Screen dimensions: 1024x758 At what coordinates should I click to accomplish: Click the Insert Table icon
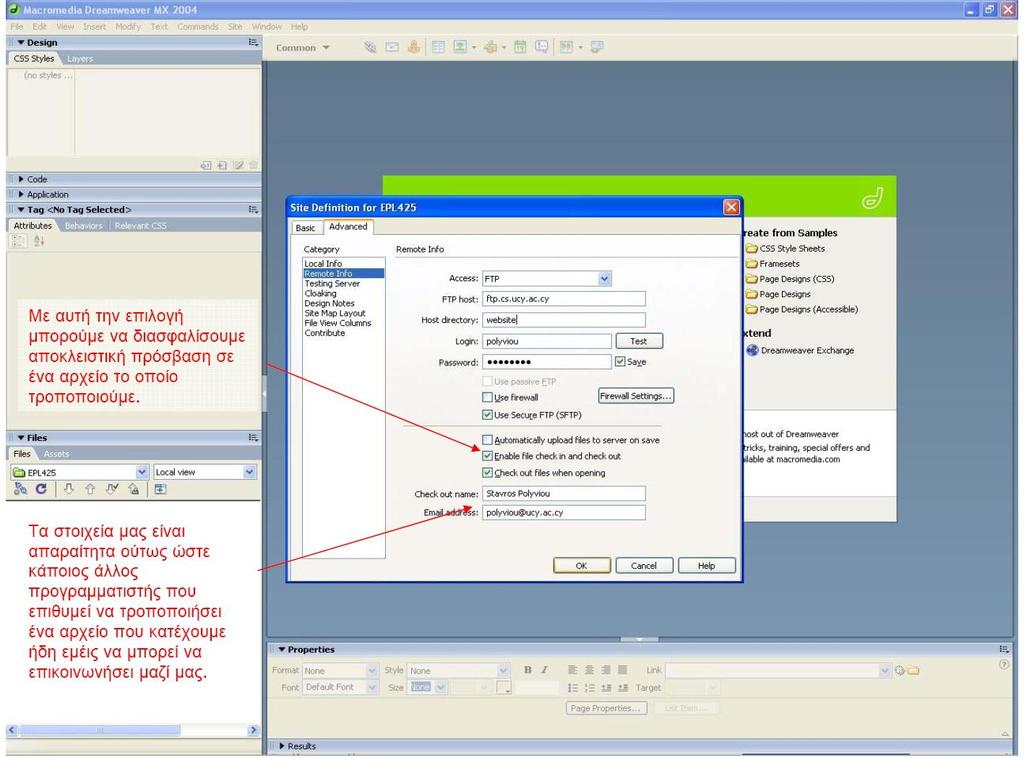tap(438, 47)
